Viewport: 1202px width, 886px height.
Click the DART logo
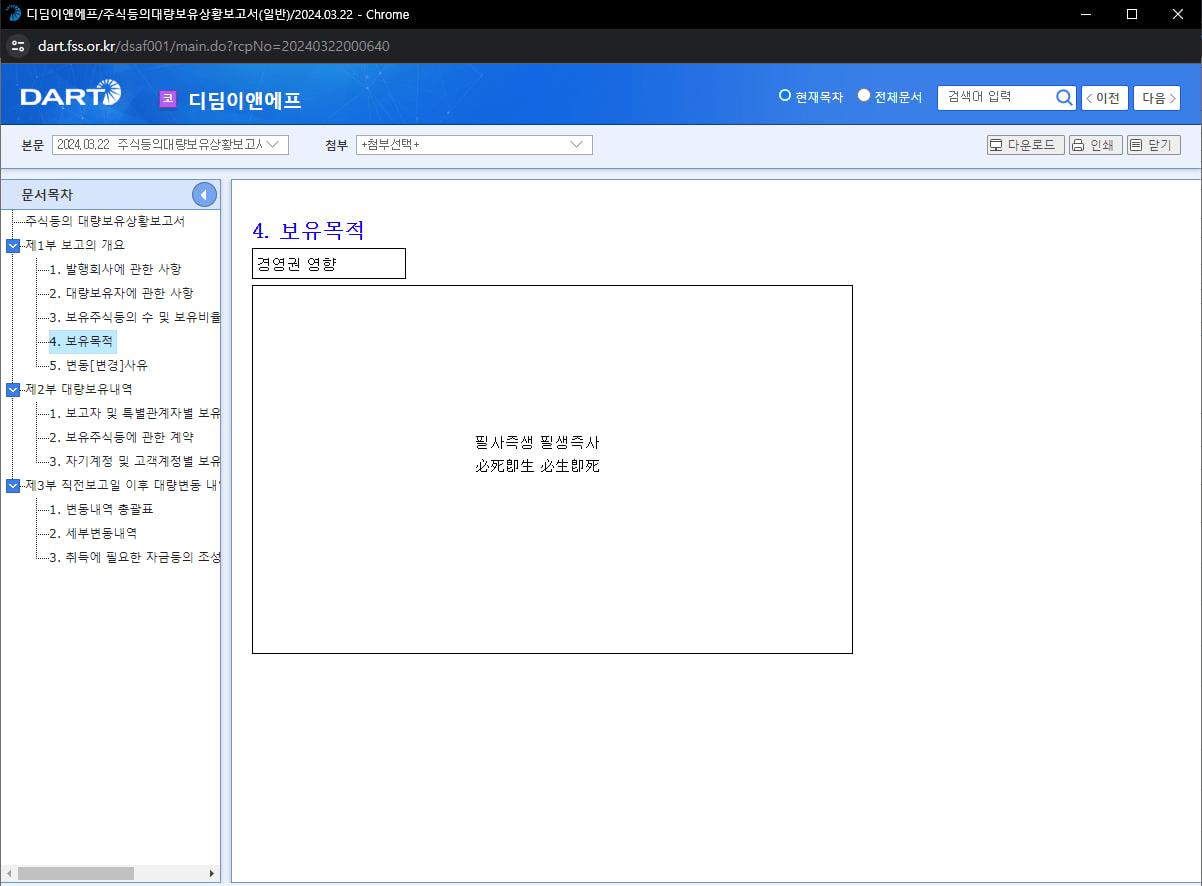(x=70, y=96)
